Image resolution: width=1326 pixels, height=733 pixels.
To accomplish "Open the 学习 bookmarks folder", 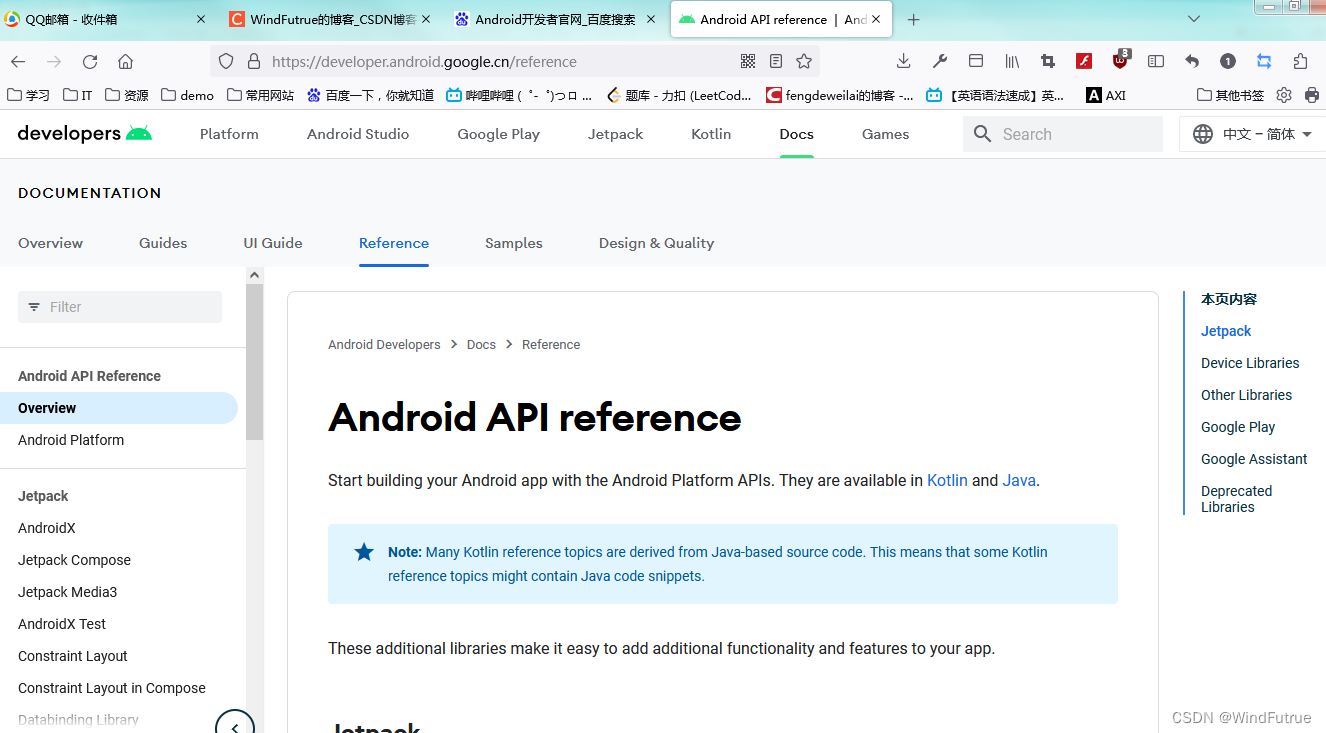I will tap(28, 95).
